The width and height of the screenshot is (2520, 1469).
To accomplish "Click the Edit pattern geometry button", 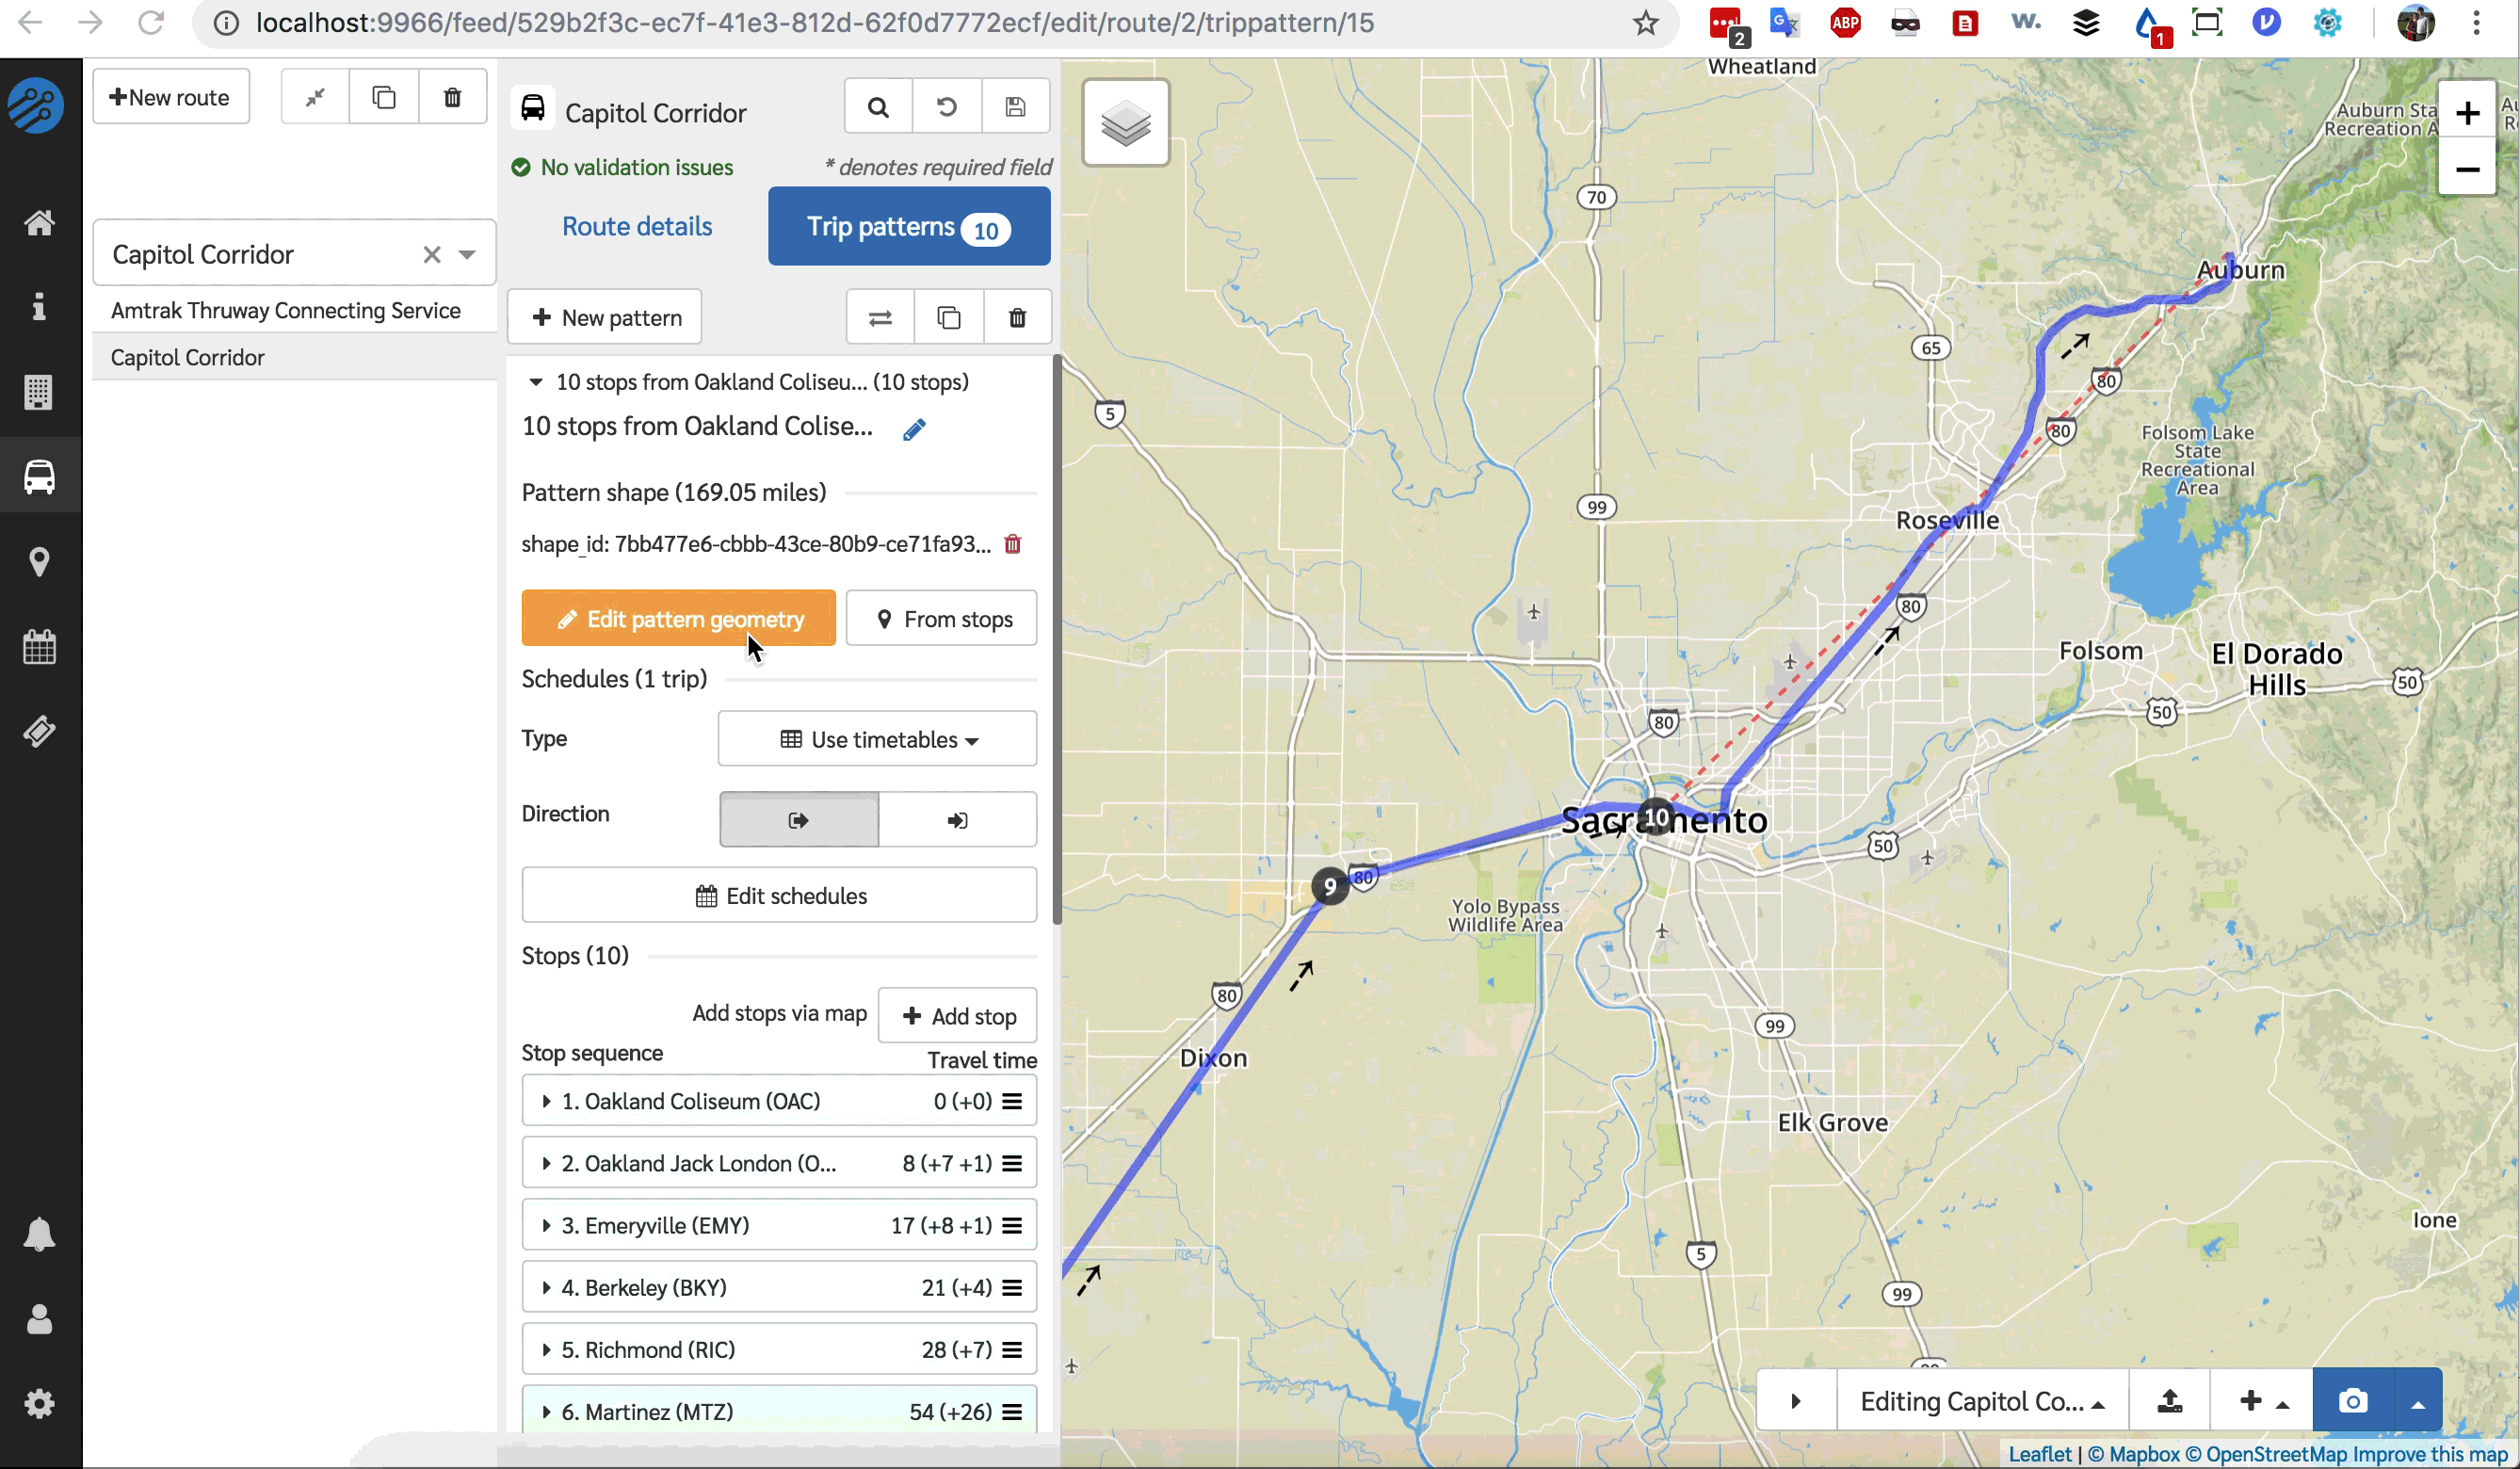I will tap(678, 619).
